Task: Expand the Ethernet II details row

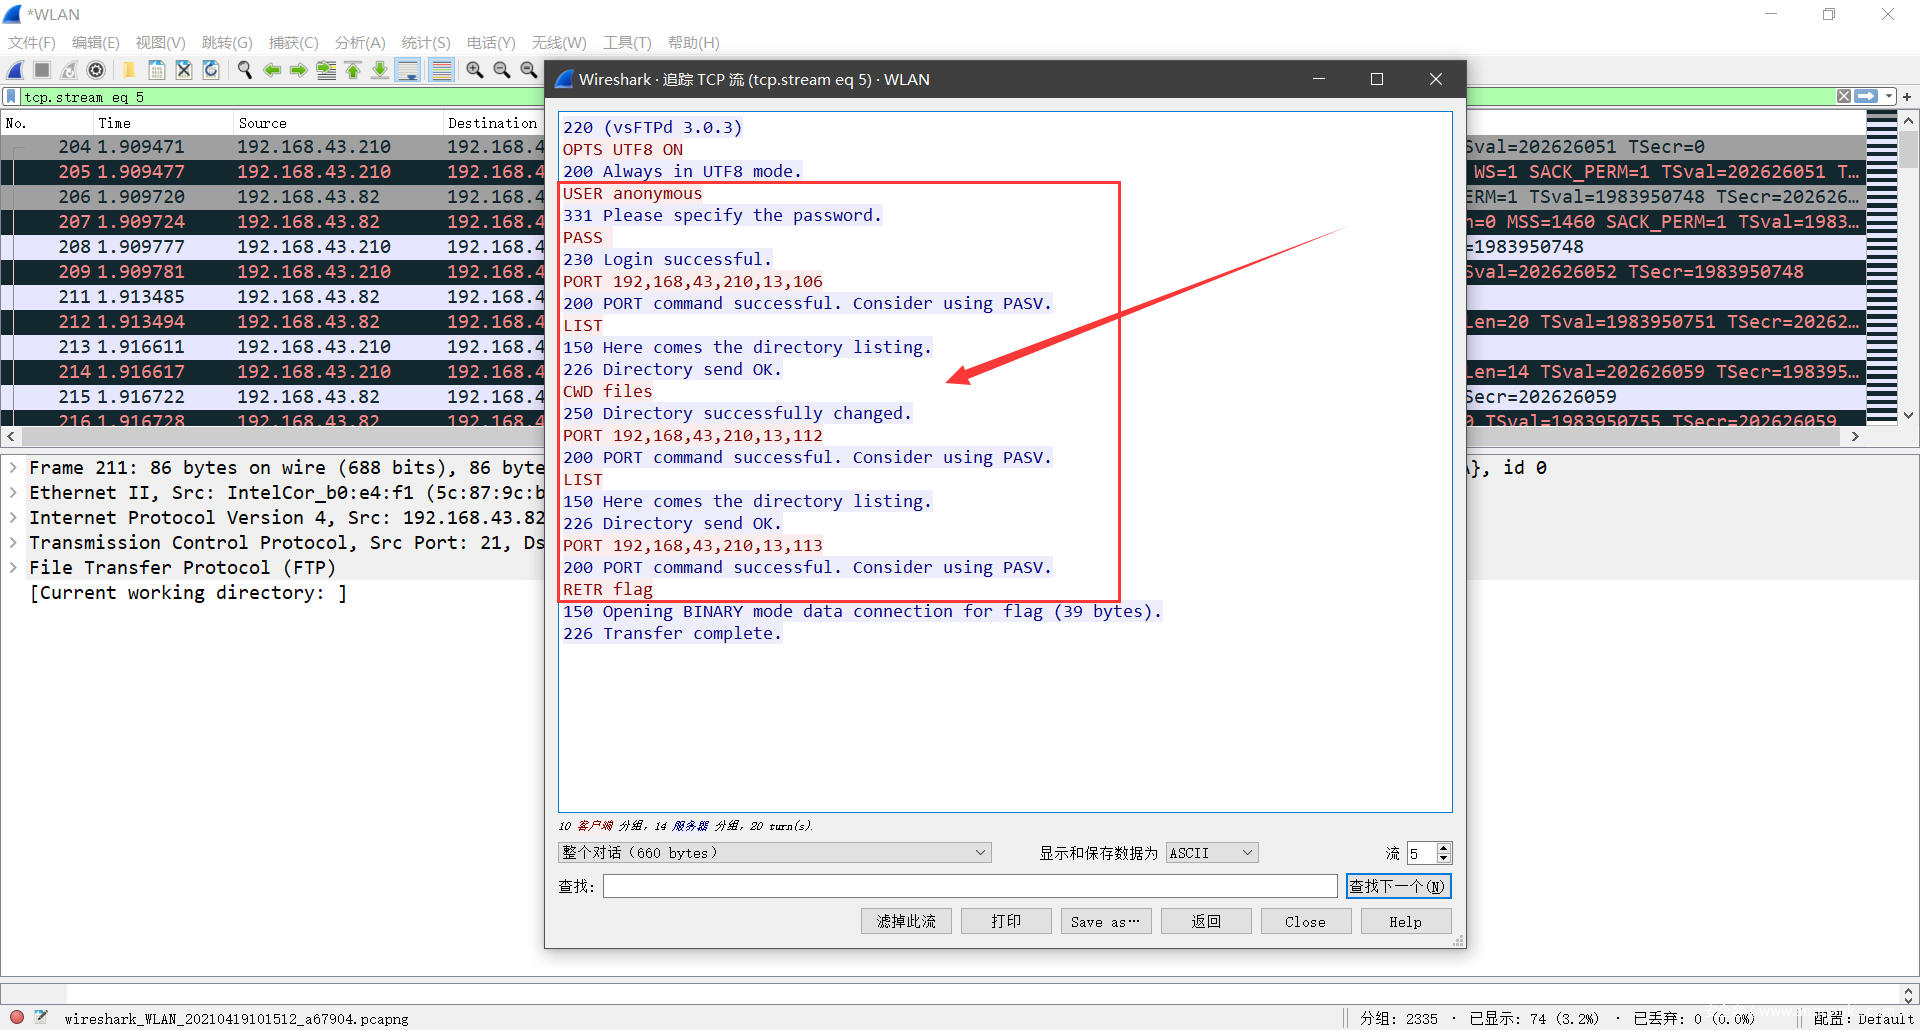Action: point(13,493)
